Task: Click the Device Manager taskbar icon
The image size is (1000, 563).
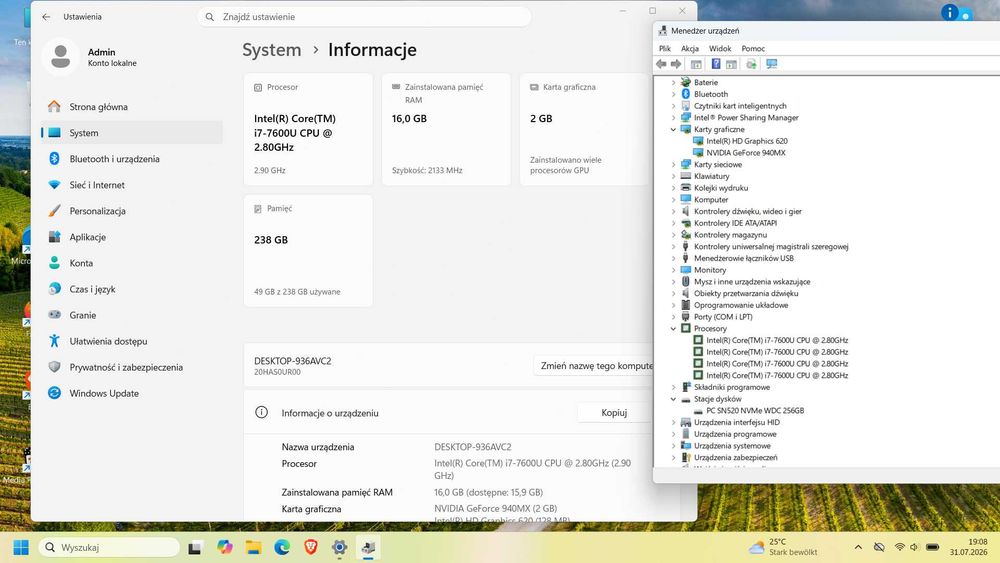Action: click(x=368, y=547)
